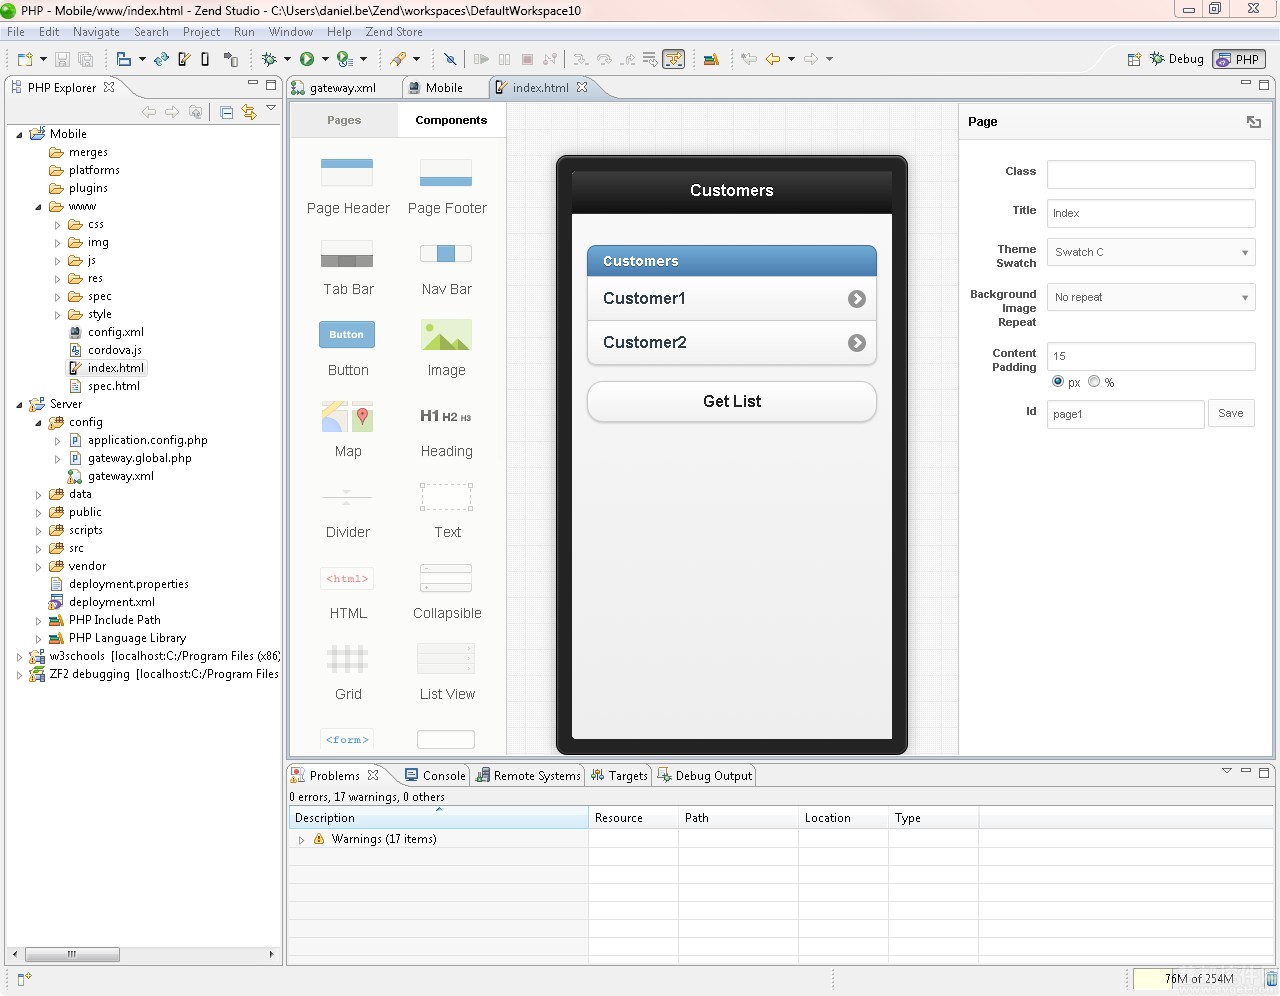Switch to the gateway.xml editor tab
Image resolution: width=1280 pixels, height=996 pixels.
343,88
